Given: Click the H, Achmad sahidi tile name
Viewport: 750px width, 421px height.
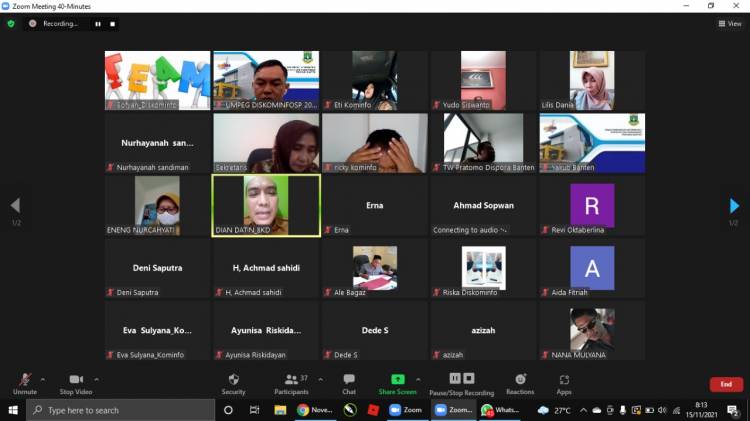Looking at the screenshot, I should click(x=266, y=268).
